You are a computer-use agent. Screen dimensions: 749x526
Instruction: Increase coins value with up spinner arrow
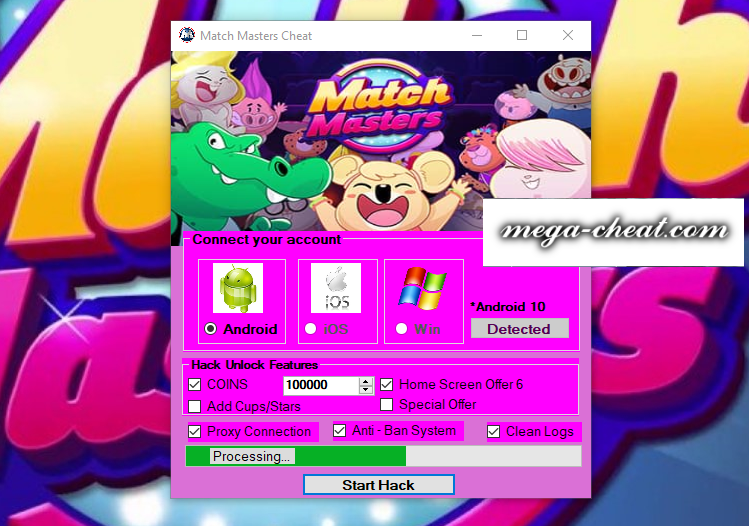click(366, 381)
